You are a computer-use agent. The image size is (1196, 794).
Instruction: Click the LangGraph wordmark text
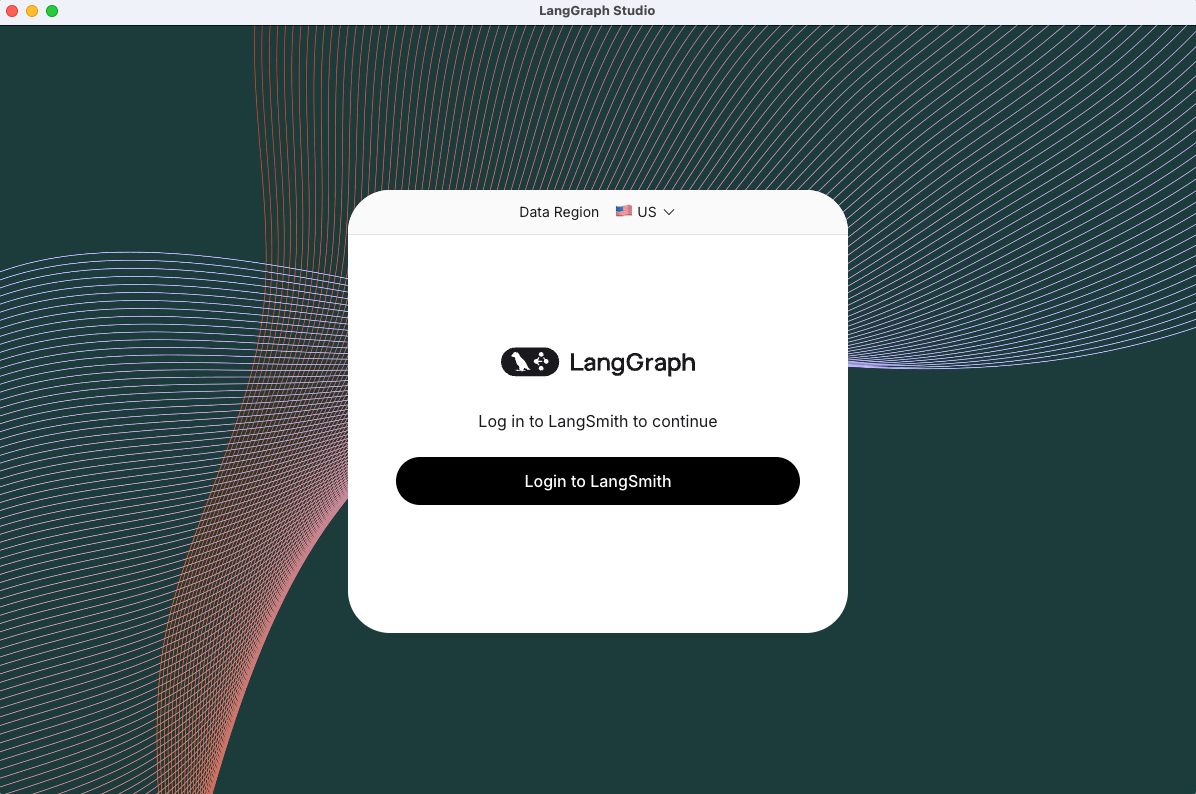tap(632, 363)
